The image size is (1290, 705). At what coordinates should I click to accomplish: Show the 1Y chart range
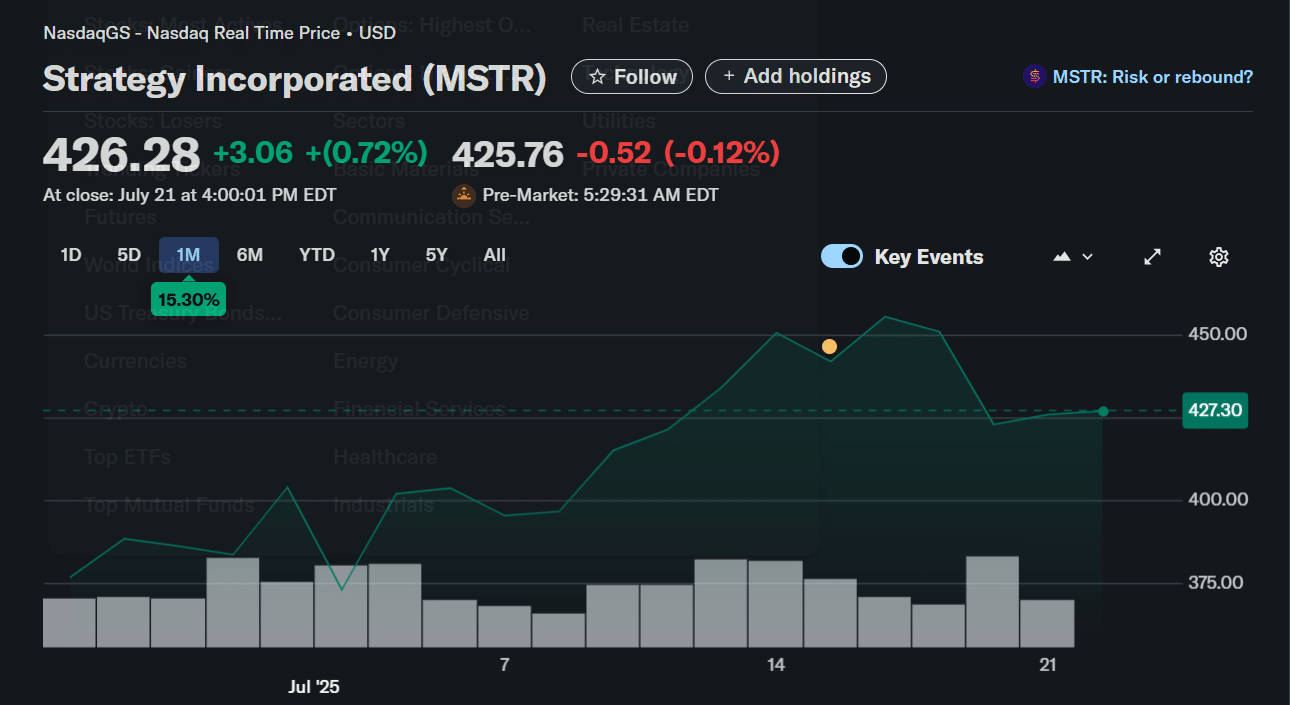pos(380,255)
